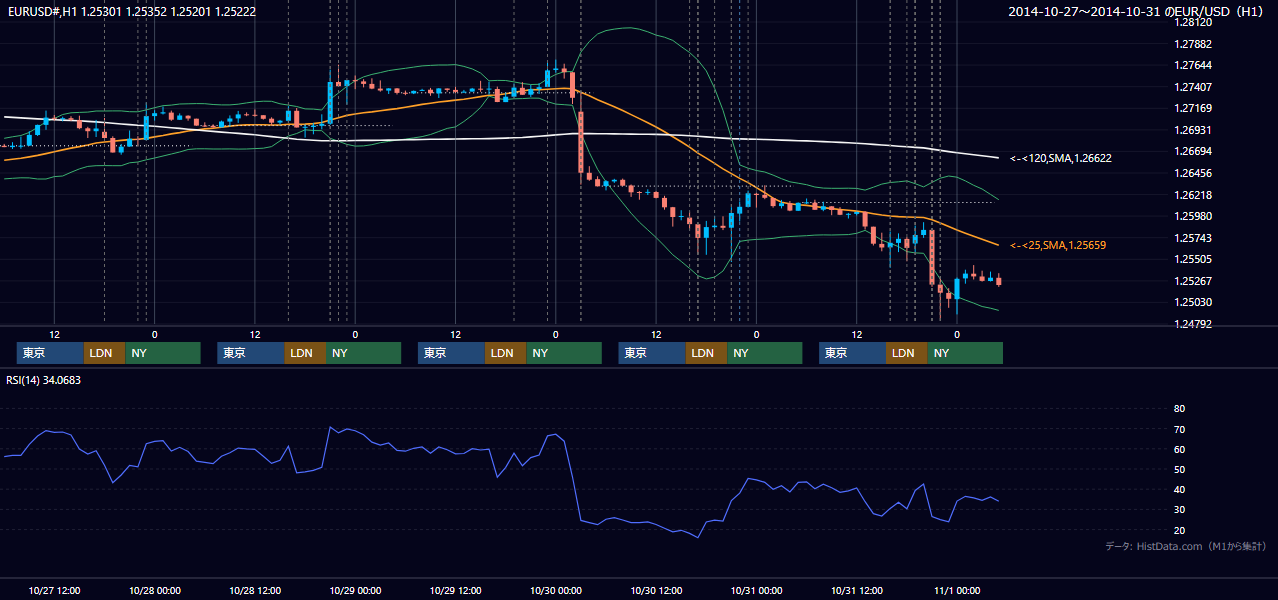Click the RSI 20 level label
Screen dimensions: 1278x600
[x=1179, y=530]
